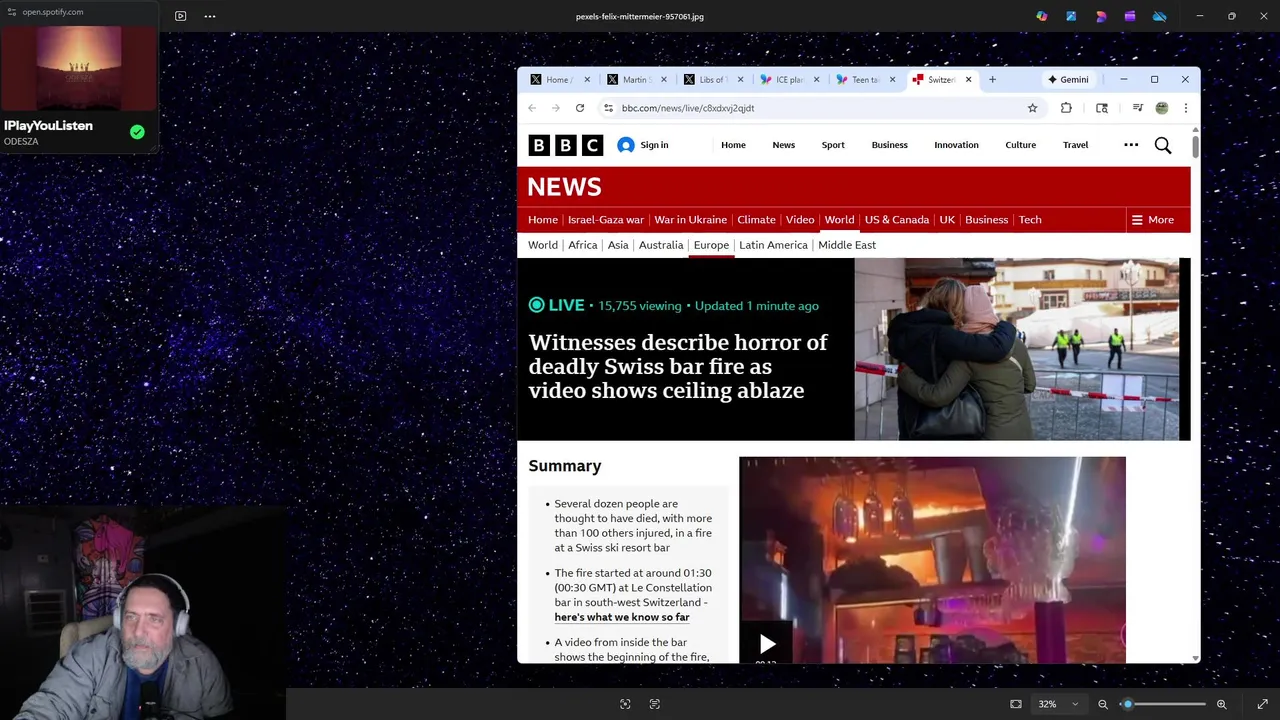
Task: Expand the More hamburger menu in News bar
Action: 1152,220
